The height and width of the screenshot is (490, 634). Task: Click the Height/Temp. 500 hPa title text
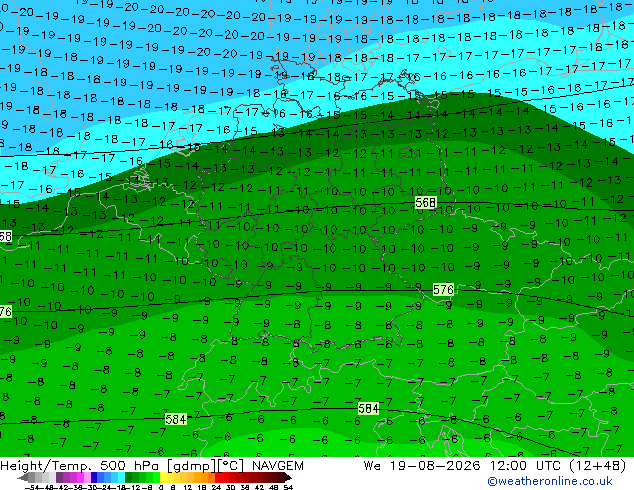click(81, 466)
